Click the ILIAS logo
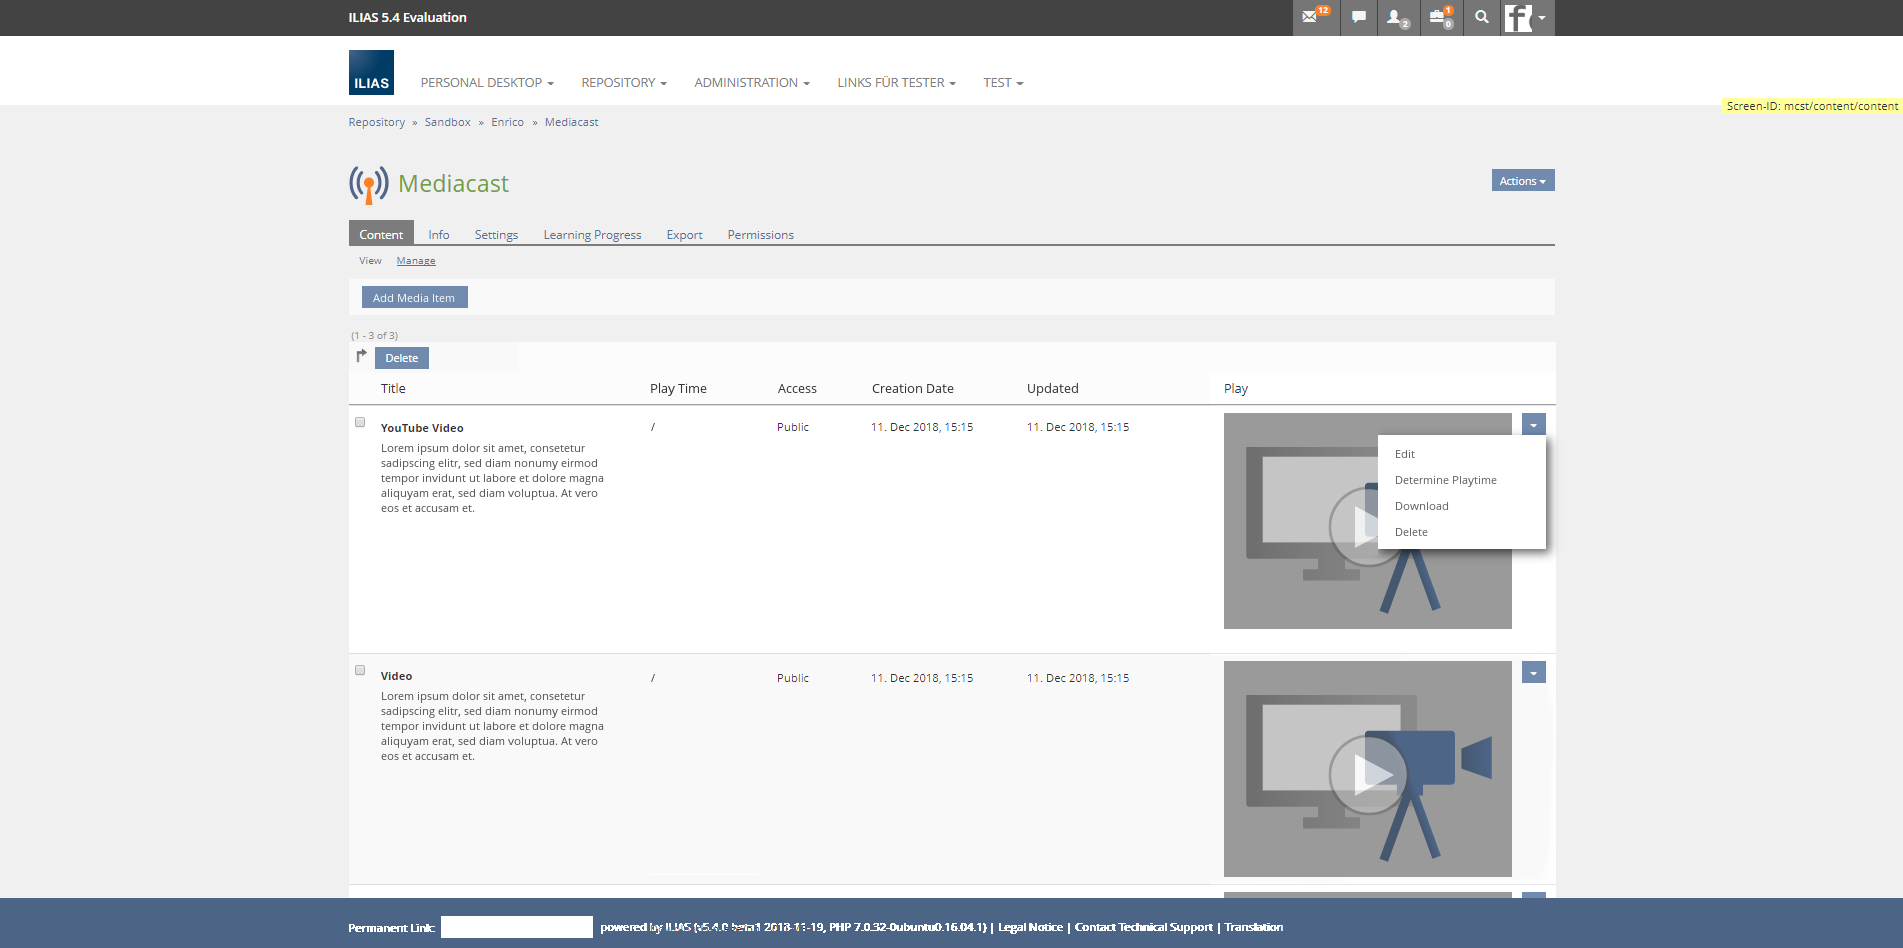This screenshot has height=948, width=1903. point(371,73)
